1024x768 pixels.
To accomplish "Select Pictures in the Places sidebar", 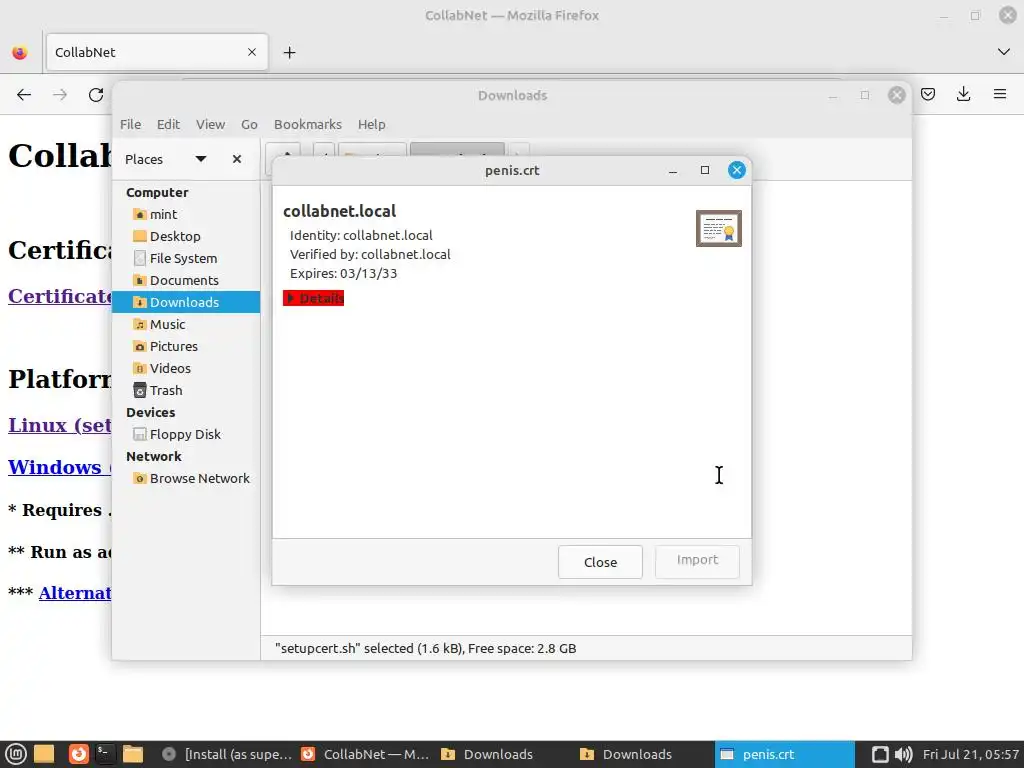I will point(186,346).
